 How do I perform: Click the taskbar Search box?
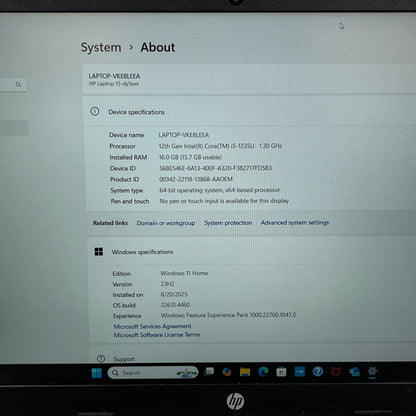tap(153, 373)
